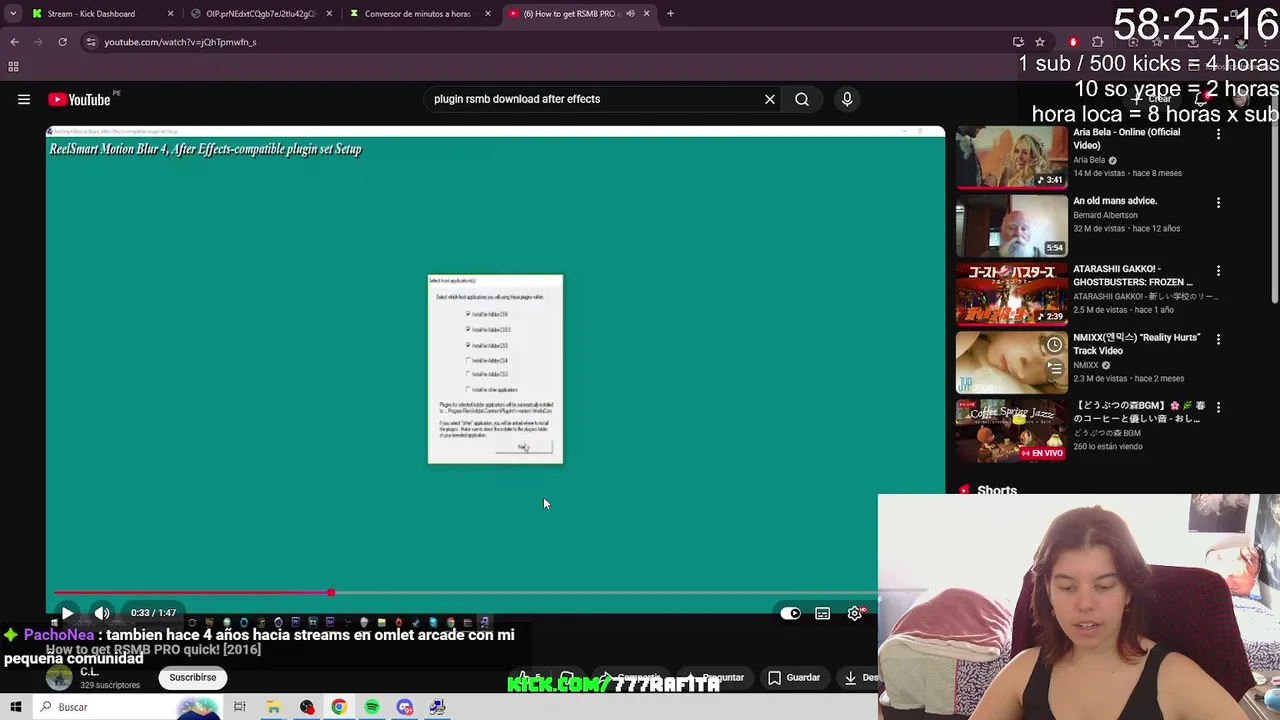Open the An old mans advice thumbnail
Screen dimensions: 1280x720
pyautogui.click(x=1011, y=225)
